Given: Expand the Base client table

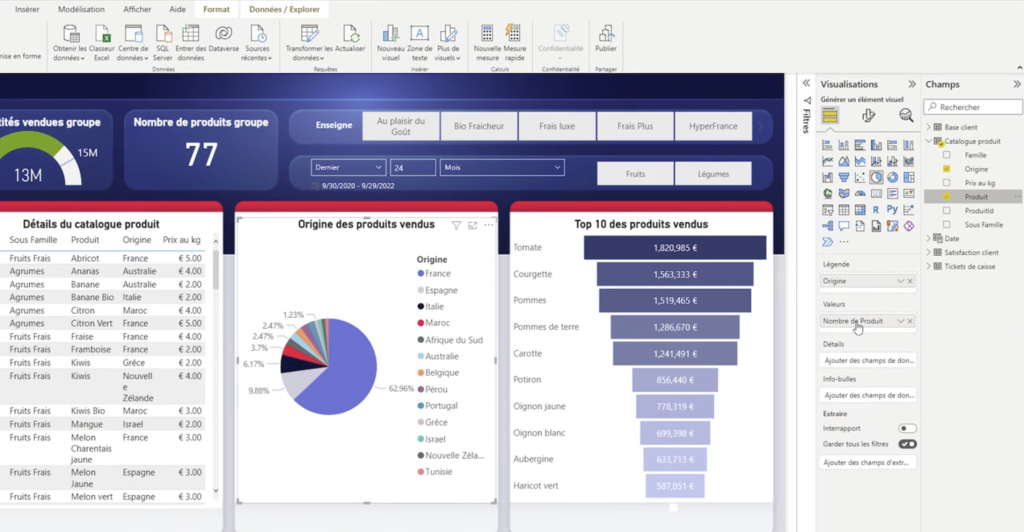Looking at the screenshot, I should [929, 127].
